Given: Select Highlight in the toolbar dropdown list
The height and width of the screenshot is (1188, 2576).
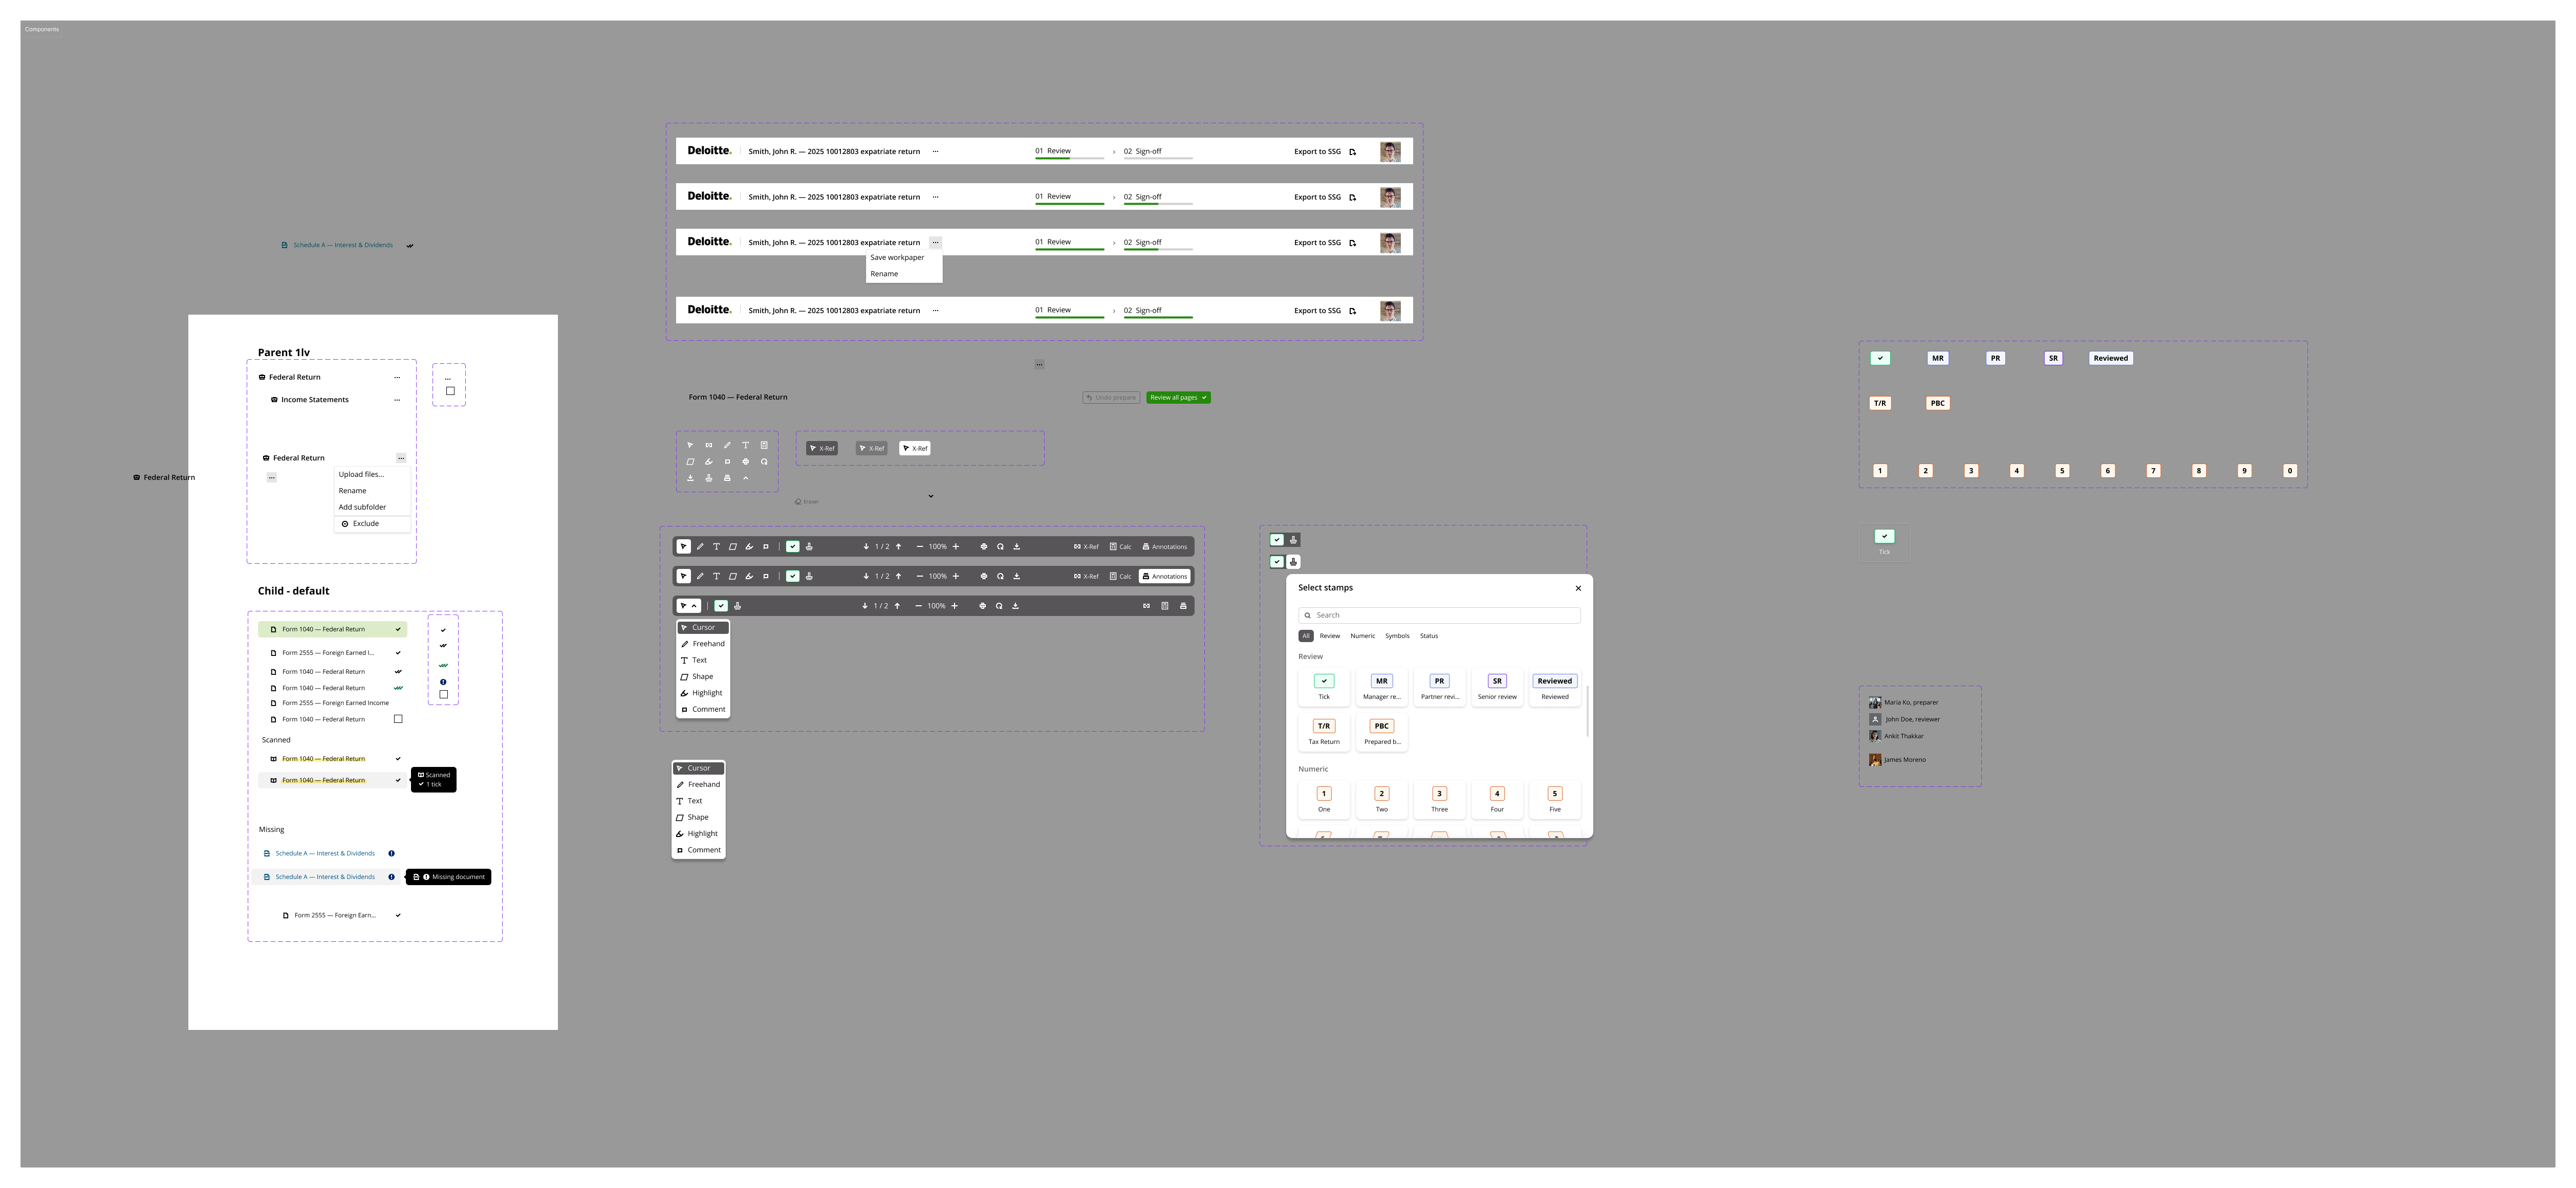Looking at the screenshot, I should point(704,693).
